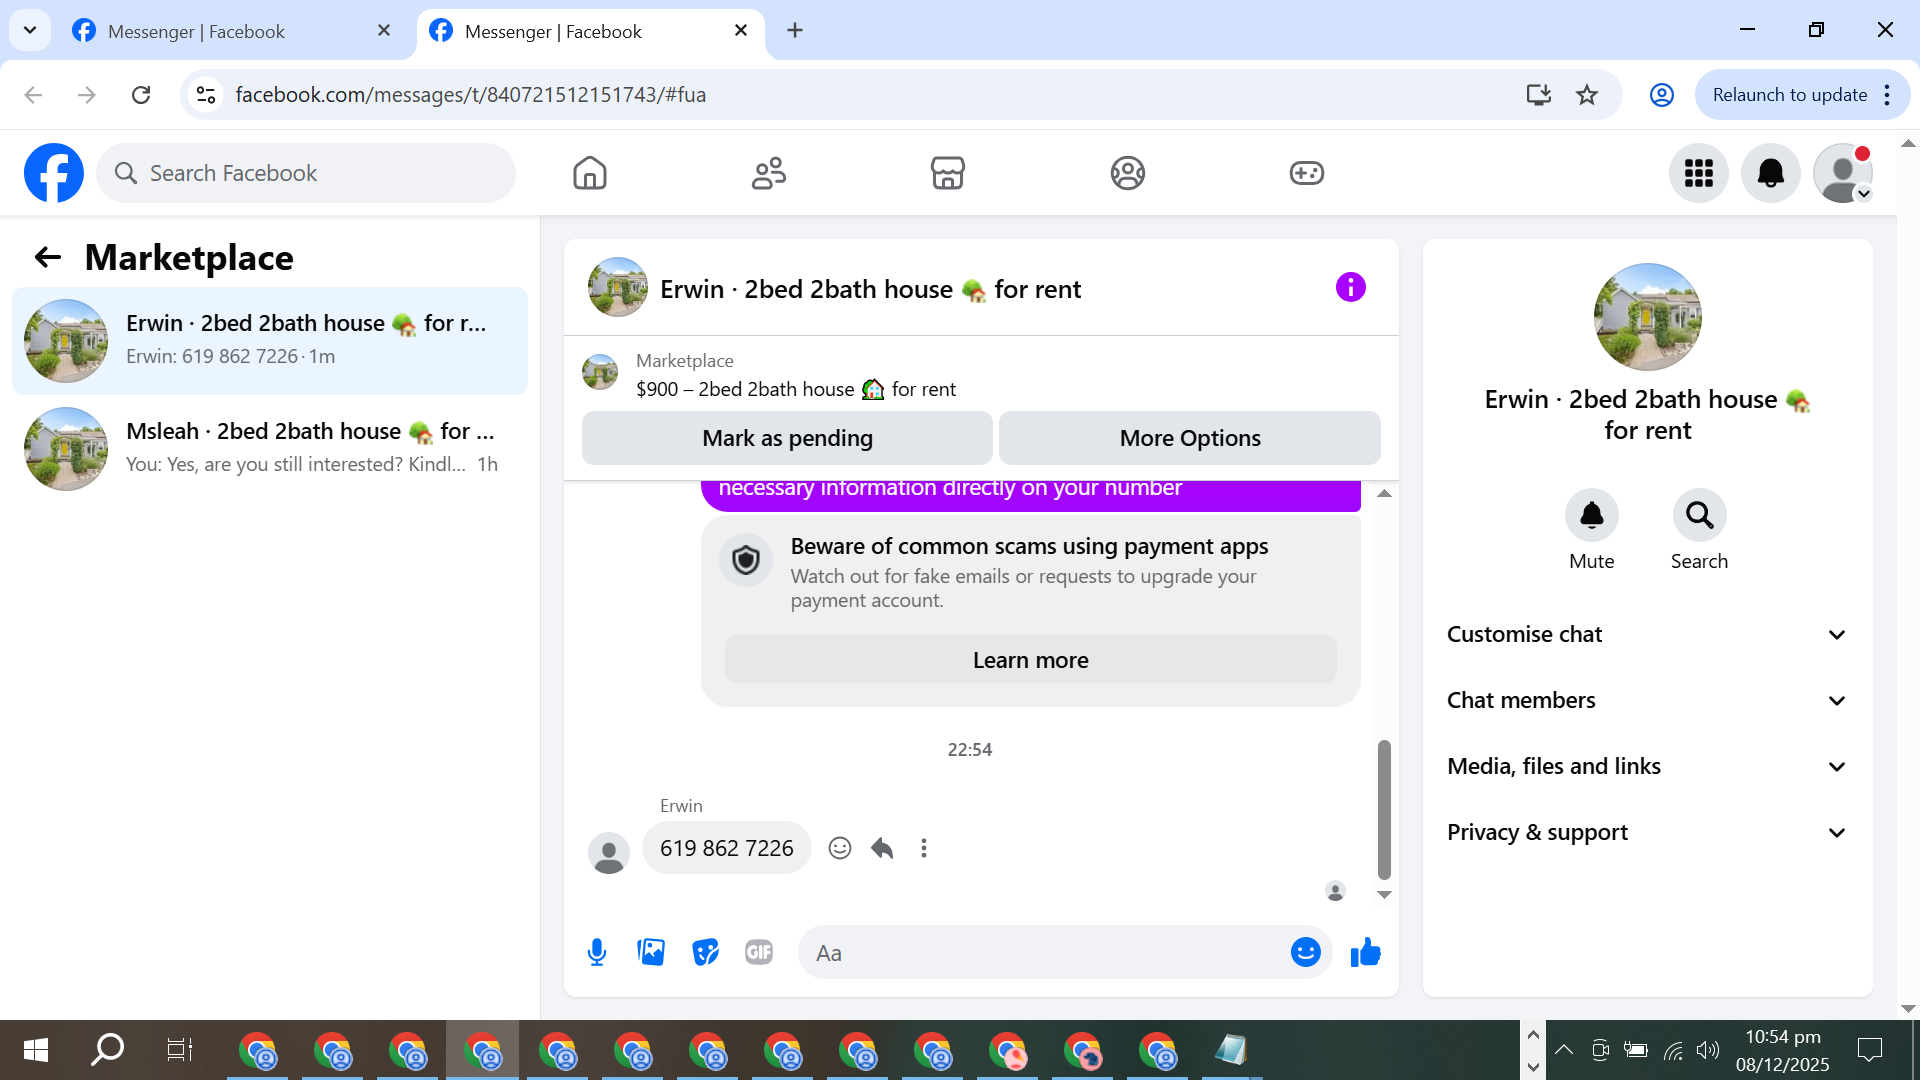Image resolution: width=1920 pixels, height=1080 pixels.
Task: Click More Options button
Action: pos(1190,438)
